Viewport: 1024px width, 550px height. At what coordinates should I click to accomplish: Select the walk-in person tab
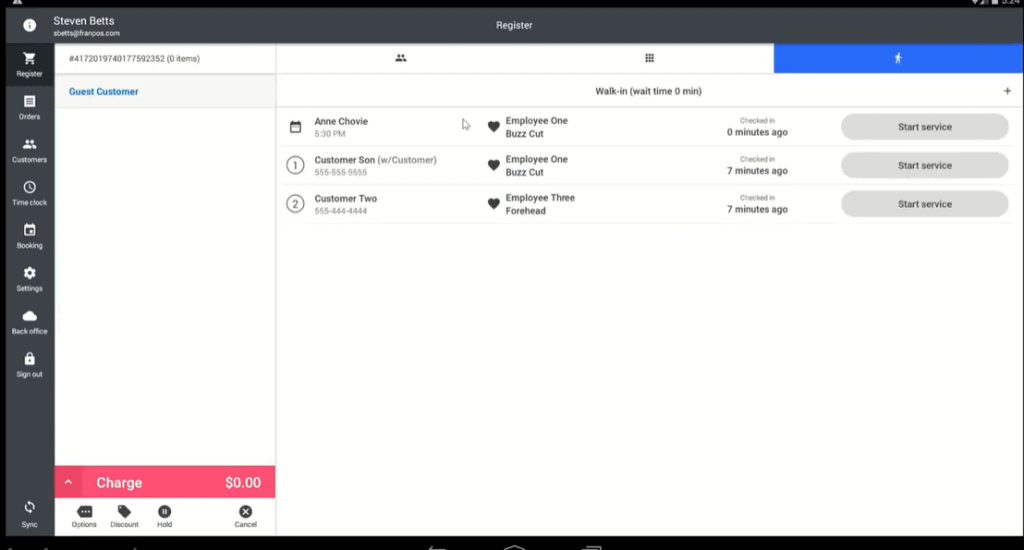(x=898, y=58)
